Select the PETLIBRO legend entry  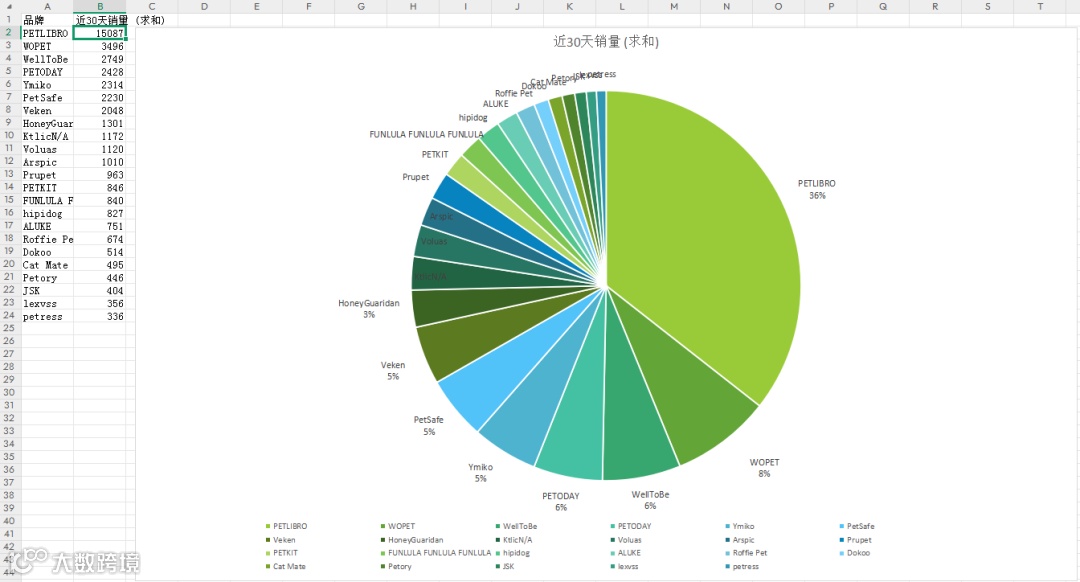tap(287, 526)
